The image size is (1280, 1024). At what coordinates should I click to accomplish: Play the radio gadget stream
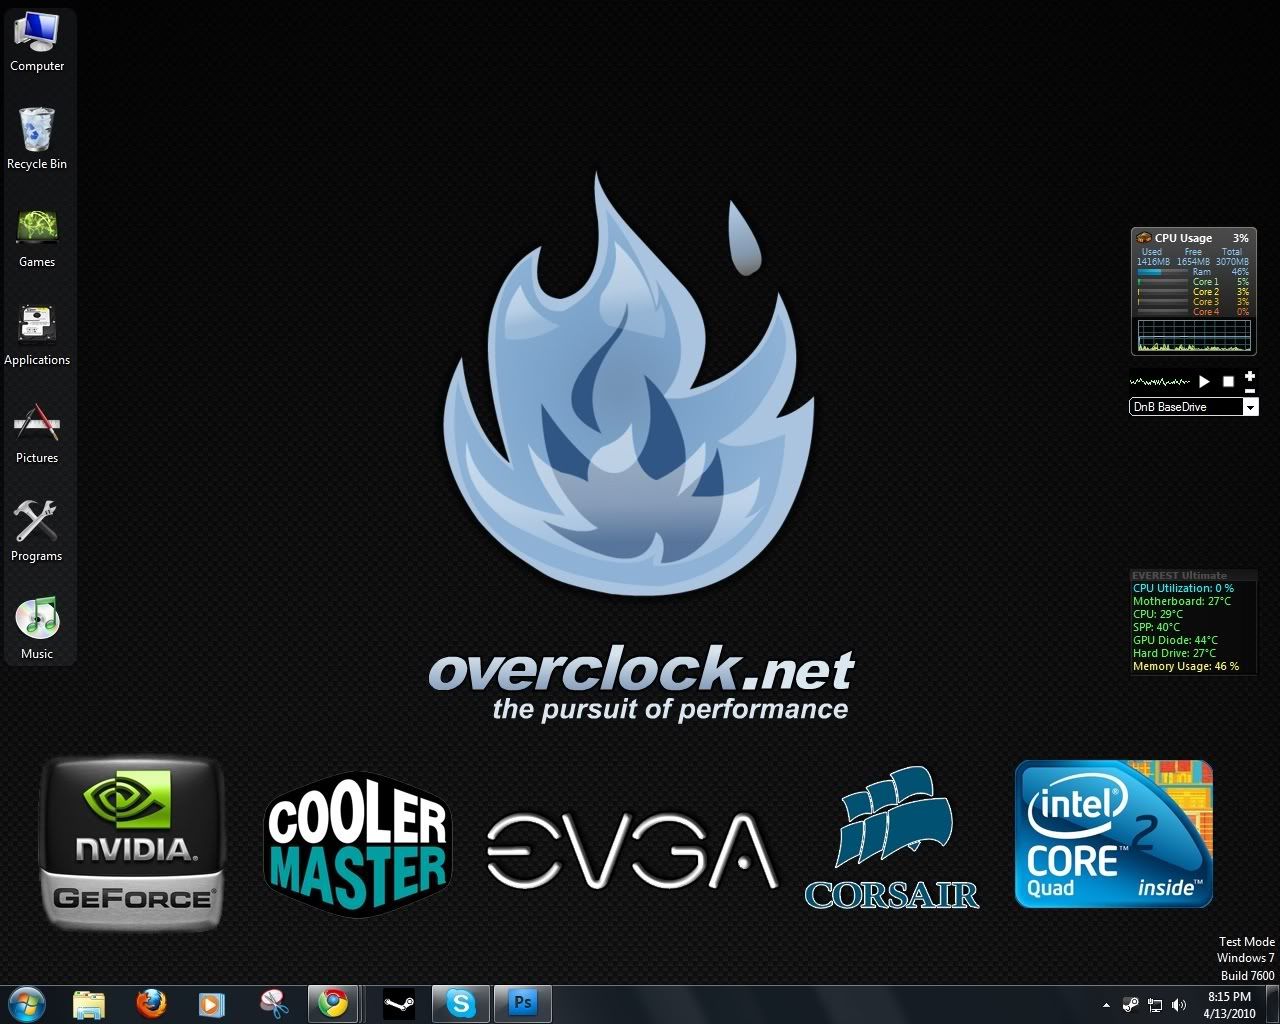pyautogui.click(x=1204, y=381)
